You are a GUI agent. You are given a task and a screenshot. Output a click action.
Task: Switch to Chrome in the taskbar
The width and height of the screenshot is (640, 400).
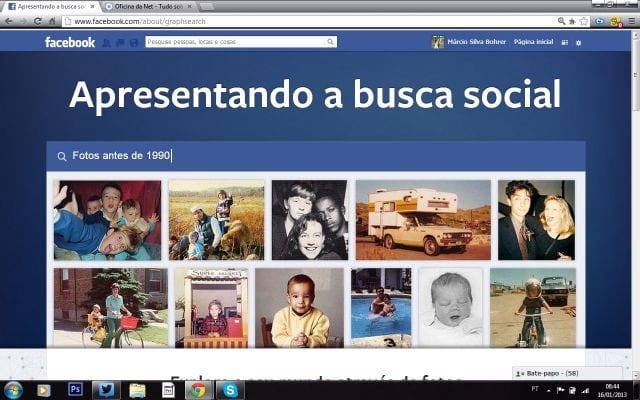[199, 390]
